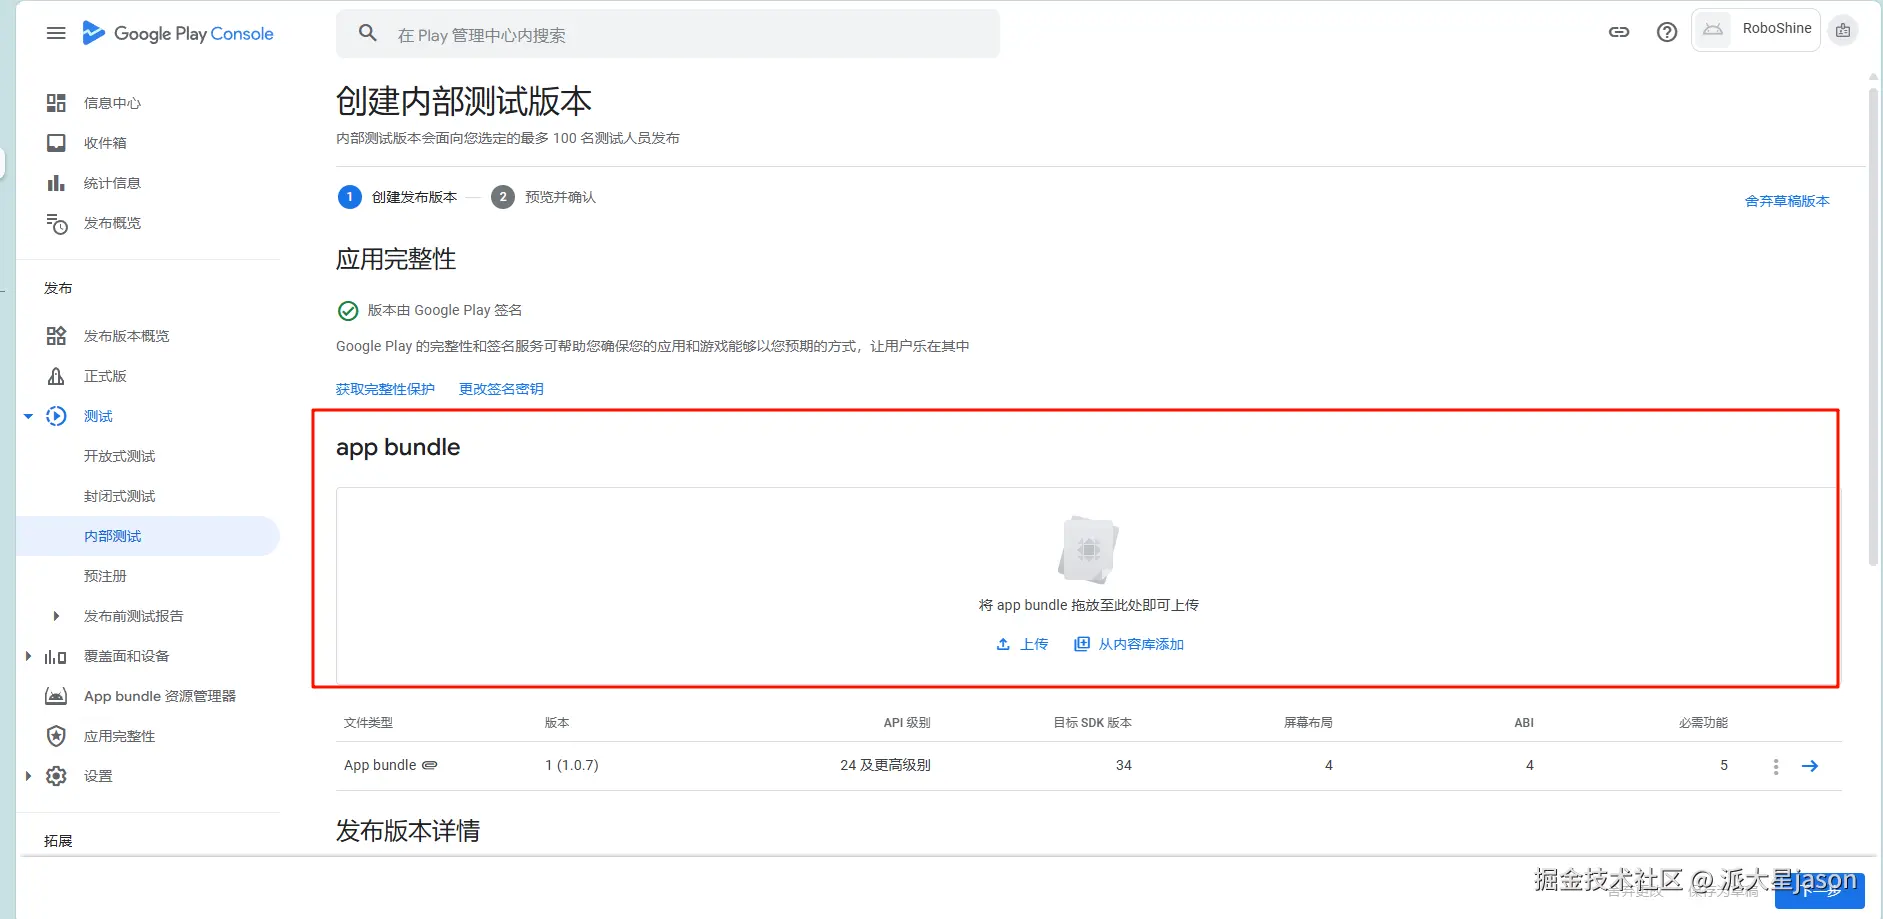This screenshot has width=1883, height=919.
Task: Click the App bundle 资源管理器 icon
Action: pyautogui.click(x=56, y=696)
